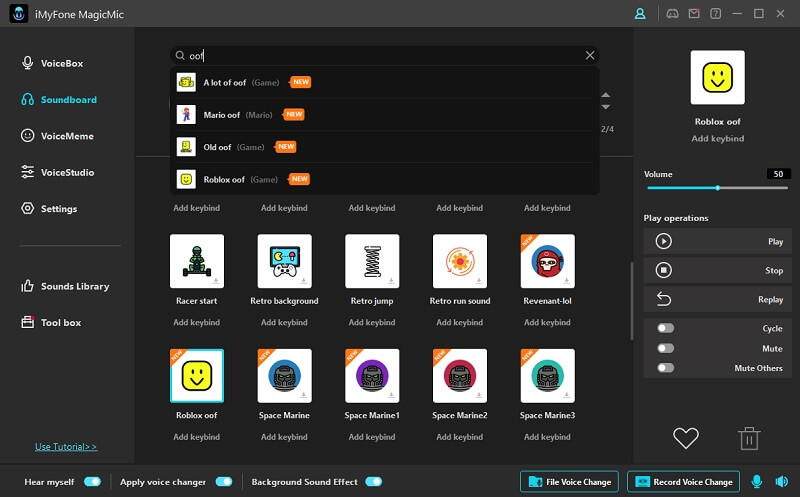Play the Space Marine1 sound
The image size is (800, 497).
pyautogui.click(x=372, y=376)
